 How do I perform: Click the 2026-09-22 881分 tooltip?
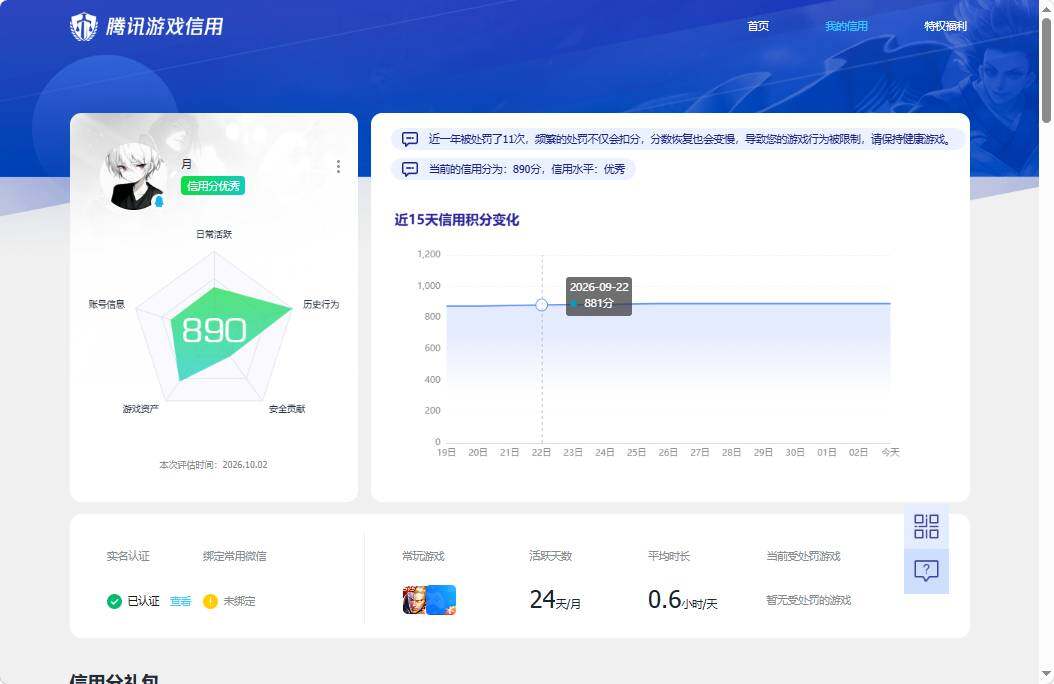[599, 296]
